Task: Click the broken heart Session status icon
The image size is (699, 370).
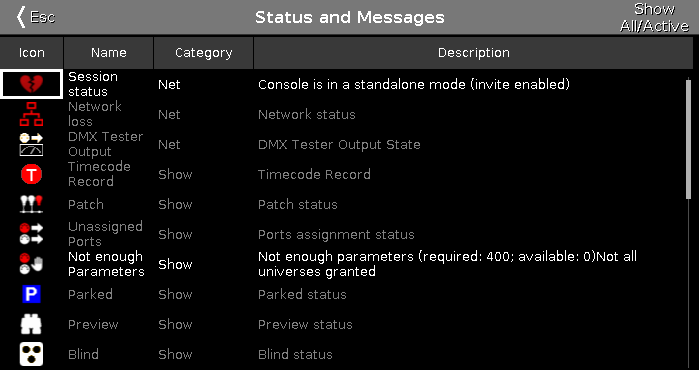Action: click(x=31, y=84)
